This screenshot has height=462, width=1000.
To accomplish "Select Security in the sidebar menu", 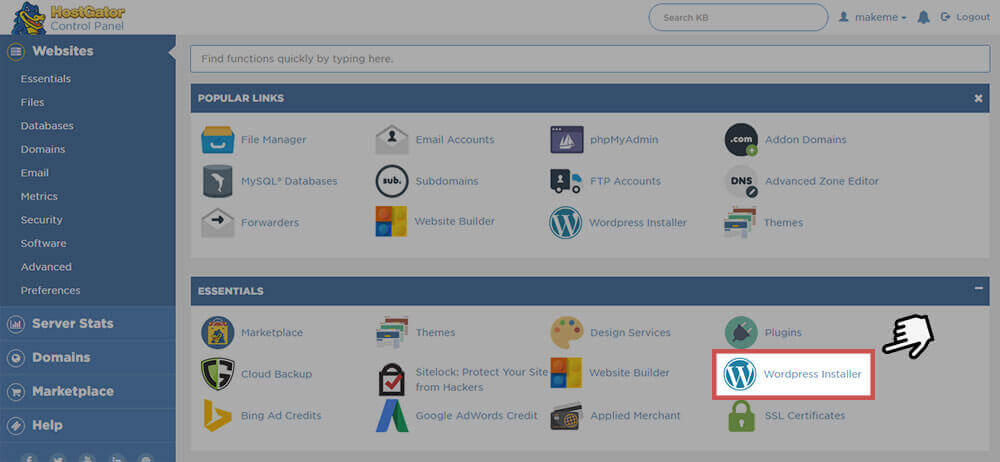I will [41, 220].
